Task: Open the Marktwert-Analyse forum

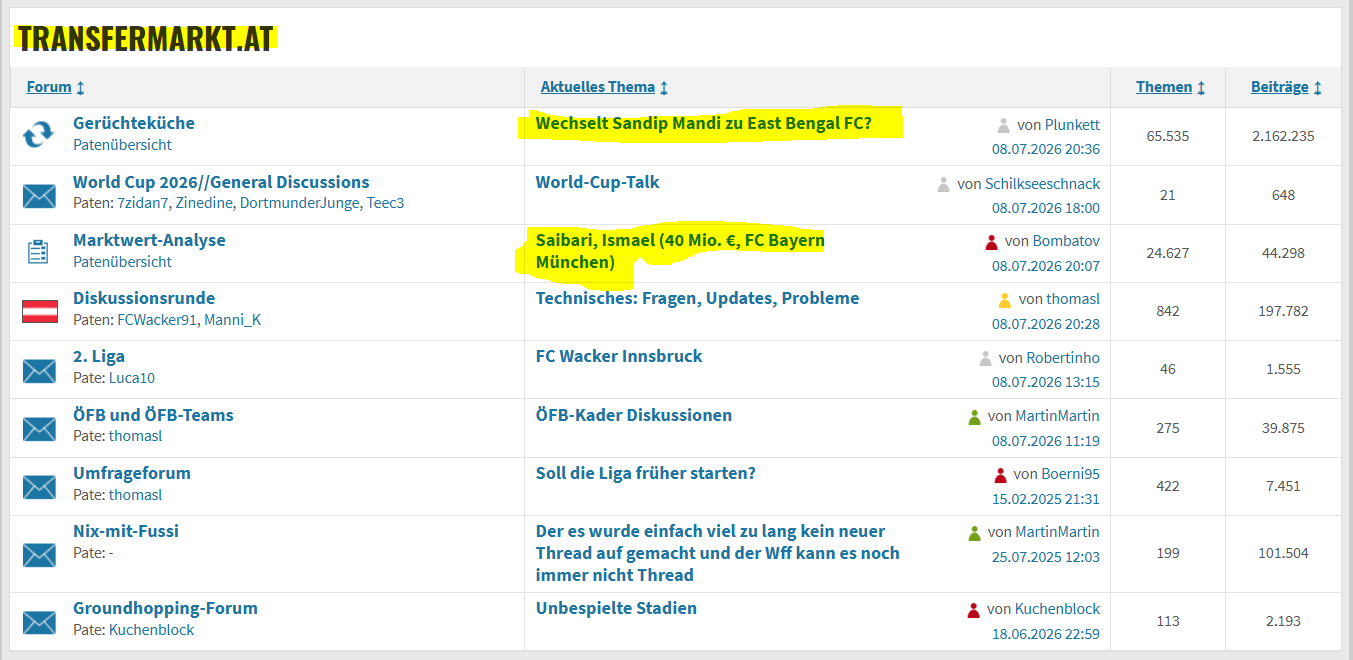Action: coord(149,240)
